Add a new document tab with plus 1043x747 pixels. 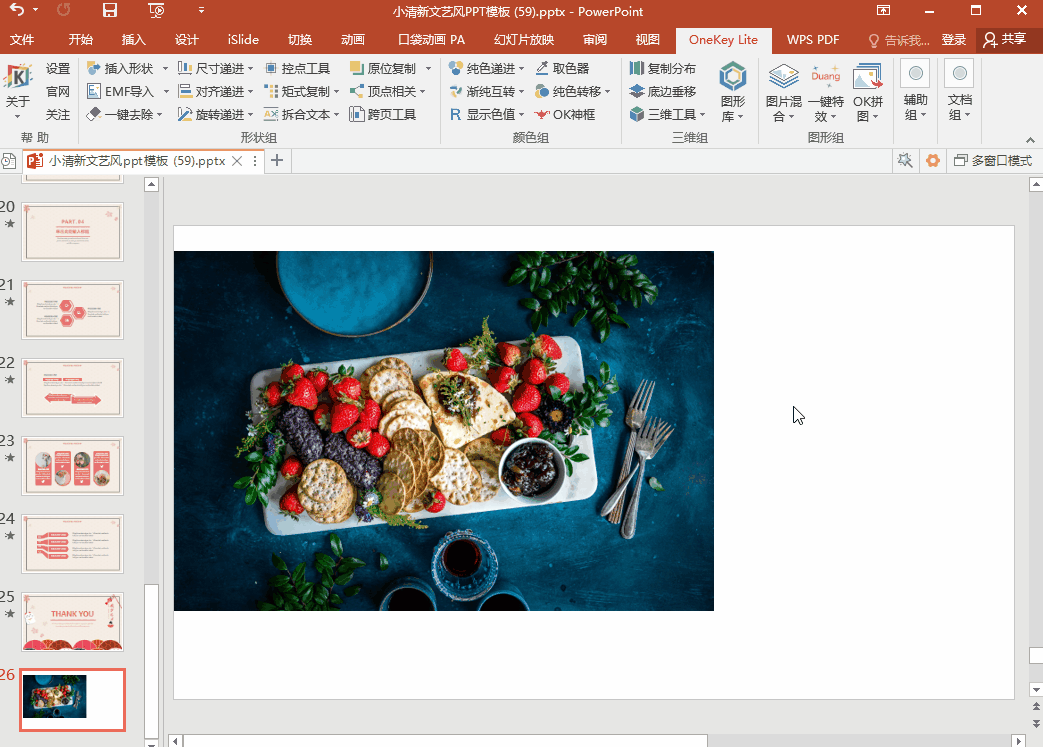(277, 161)
